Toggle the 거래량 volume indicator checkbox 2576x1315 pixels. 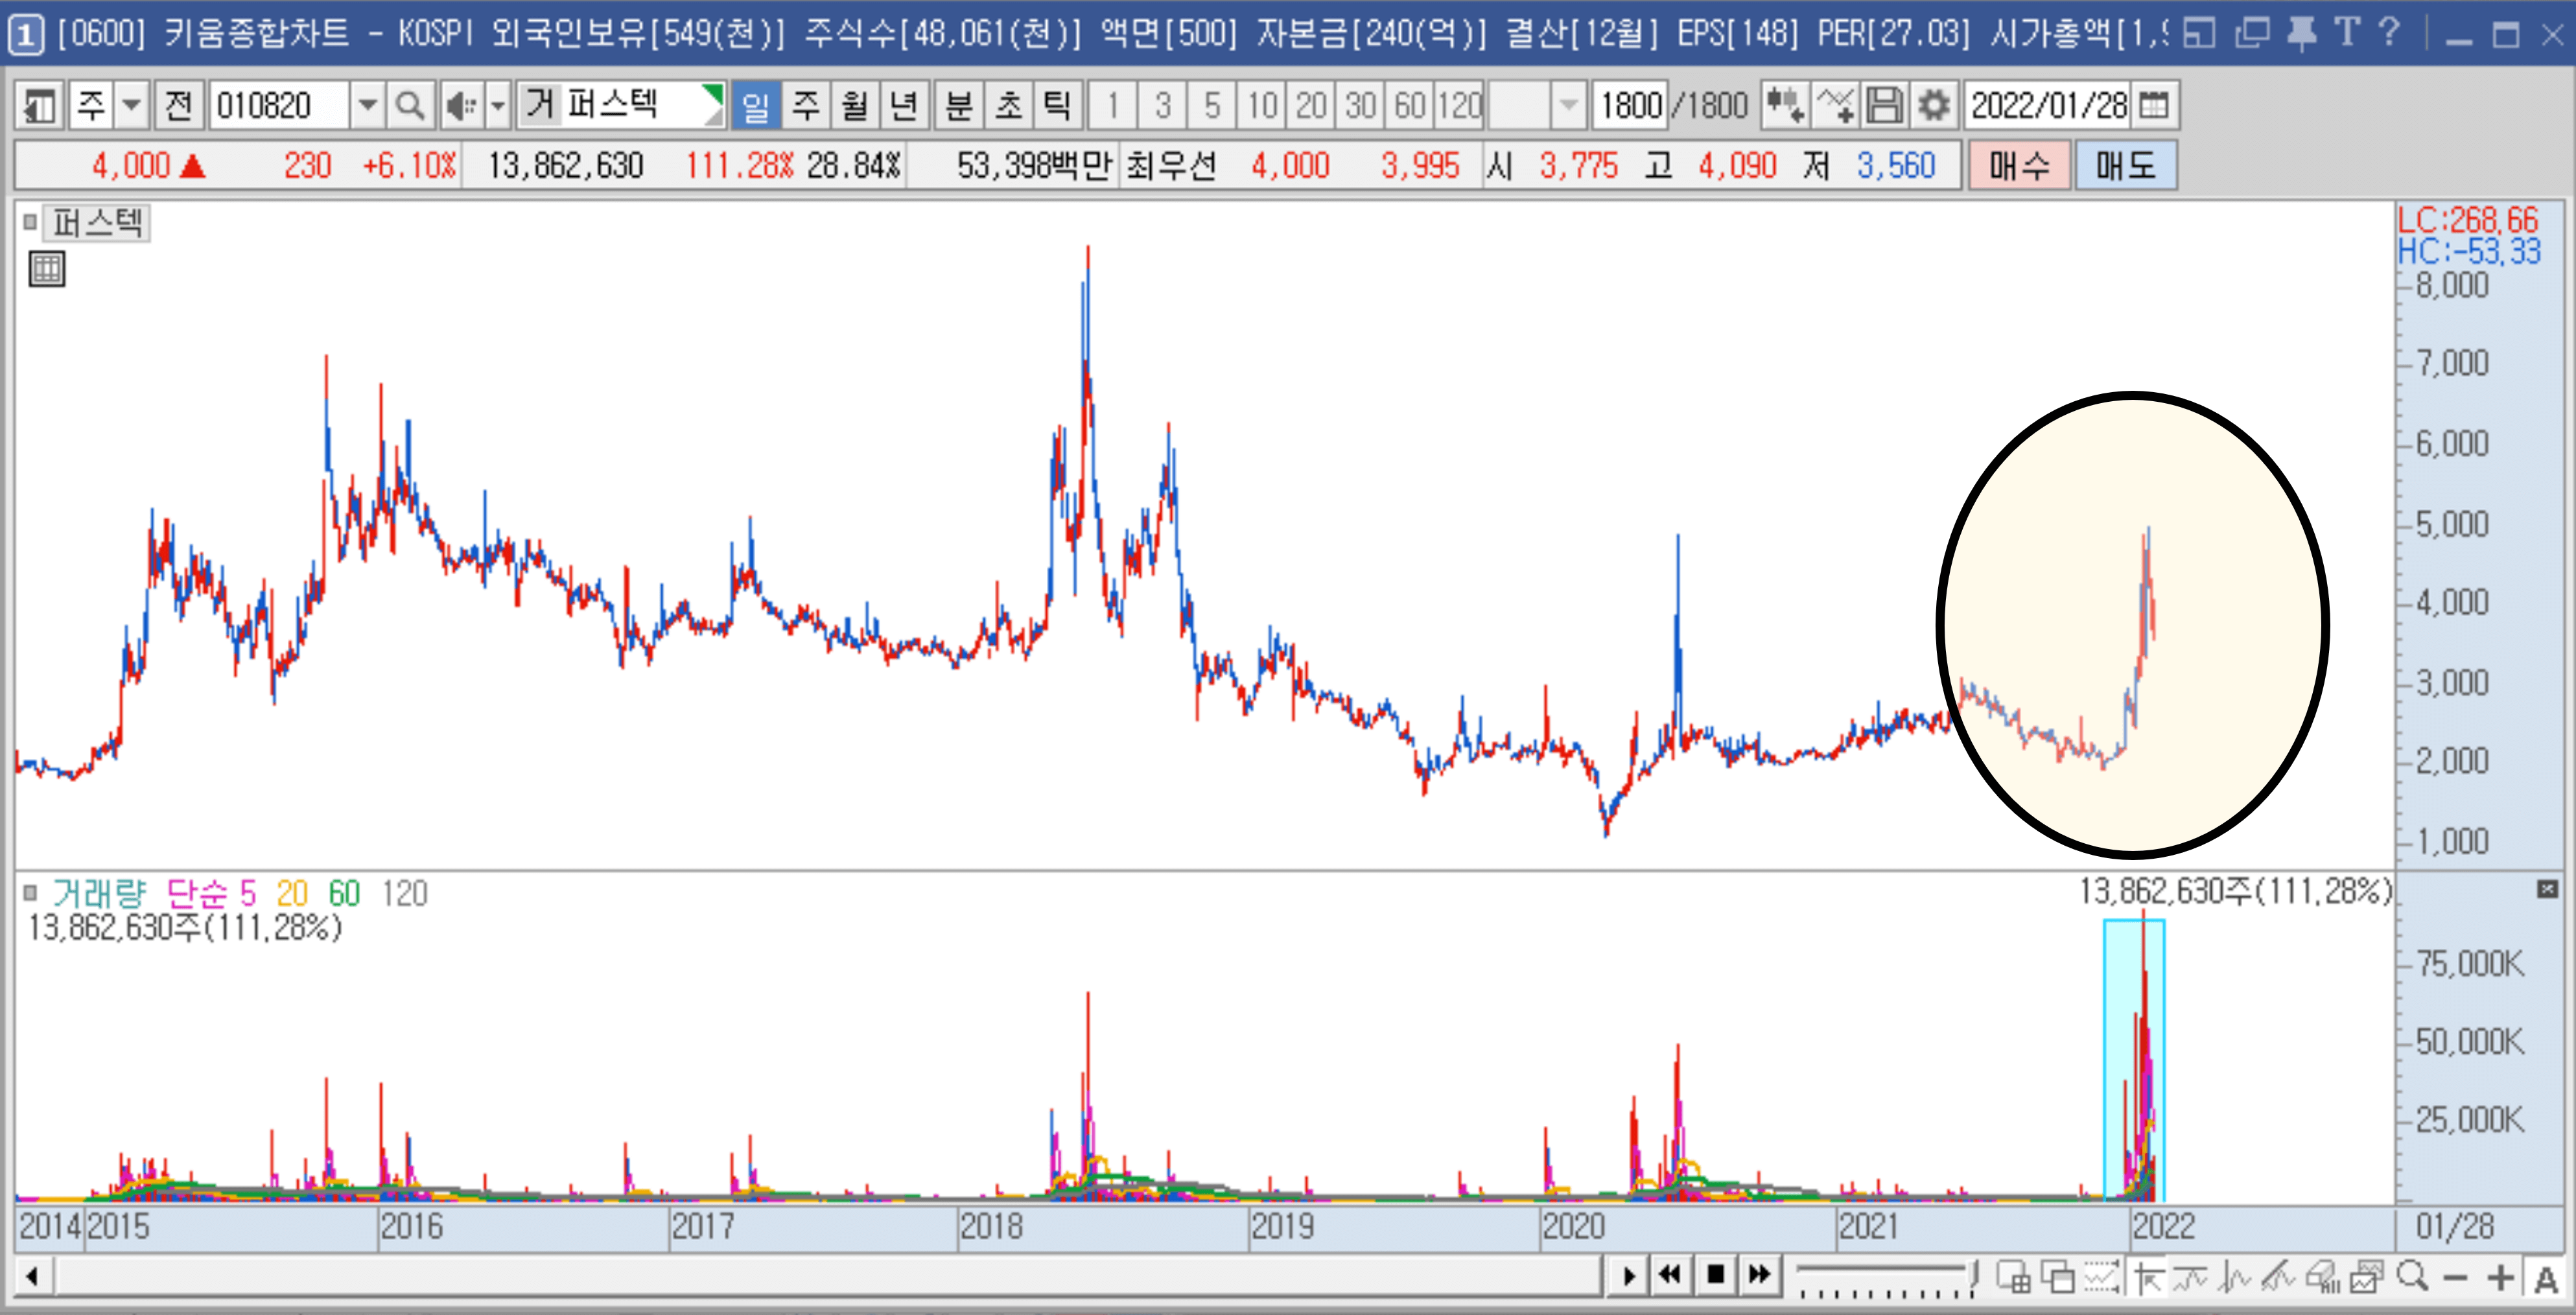(x=30, y=892)
